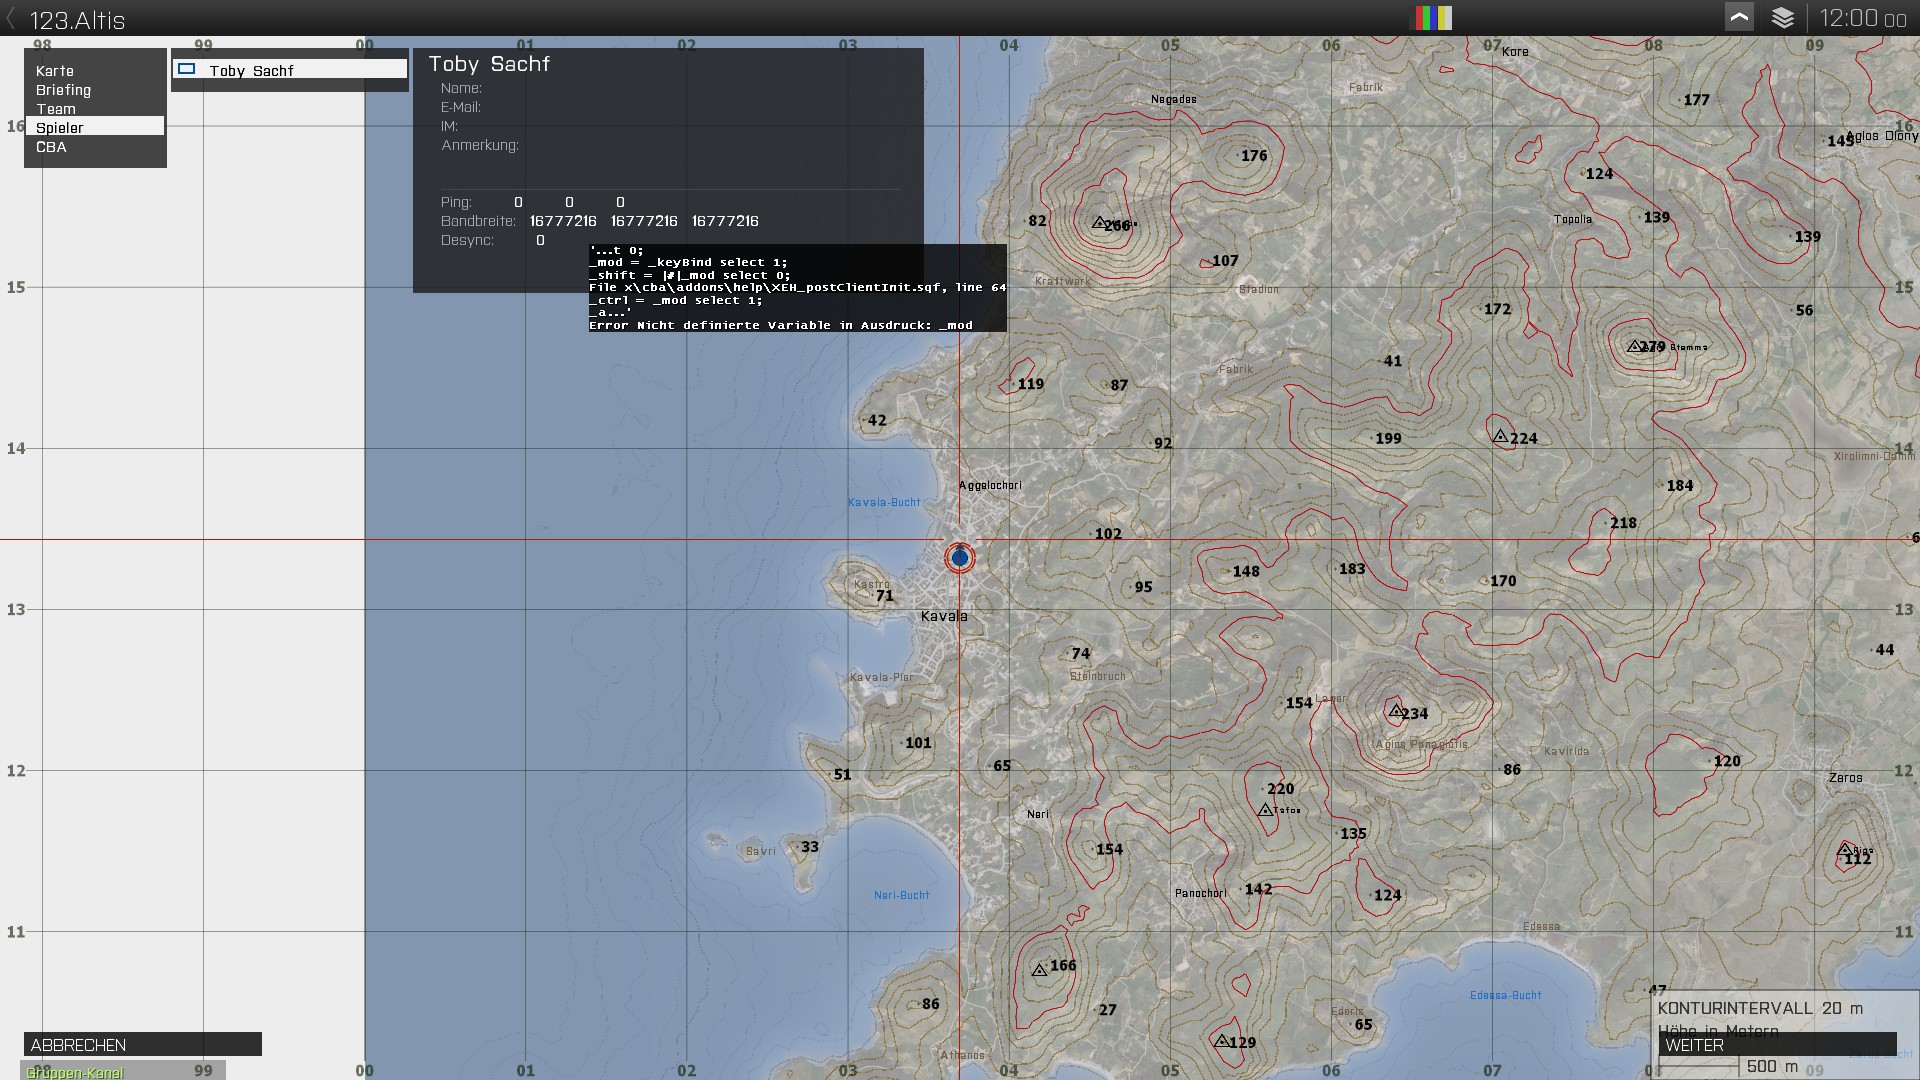Click the Bandbreite value row in player info
The width and height of the screenshot is (1920, 1080).
[x=600, y=221]
